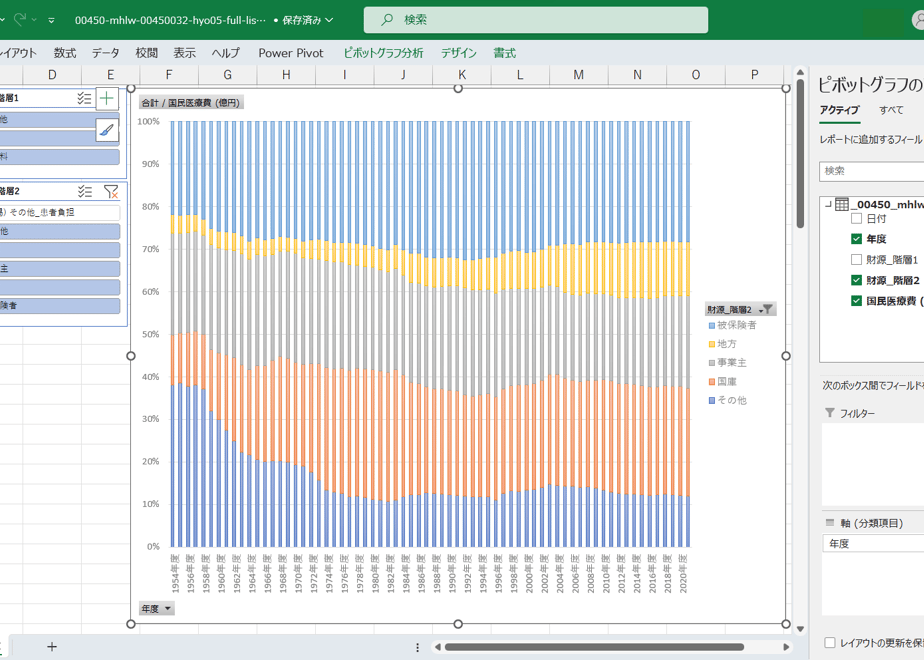Click the 国庫 legend color marker
Image resolution: width=924 pixels, height=660 pixels.
tap(711, 382)
